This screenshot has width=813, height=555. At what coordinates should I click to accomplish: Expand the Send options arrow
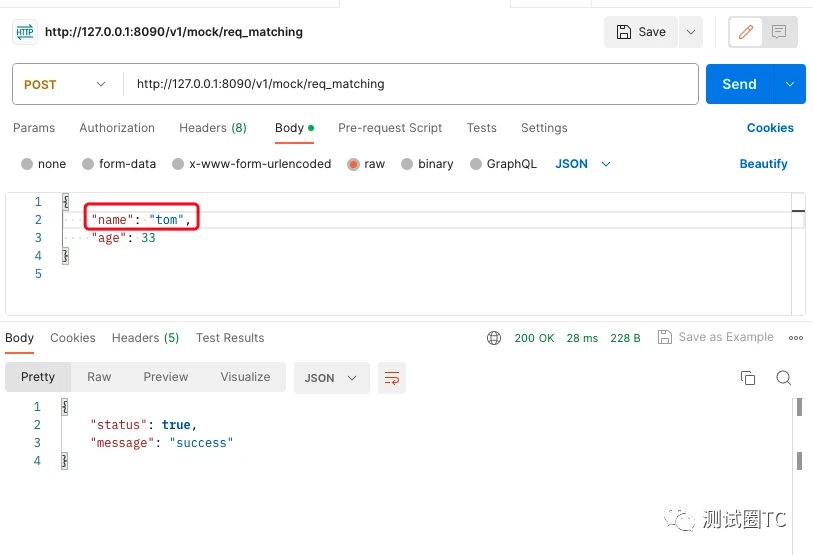pyautogui.click(x=790, y=84)
